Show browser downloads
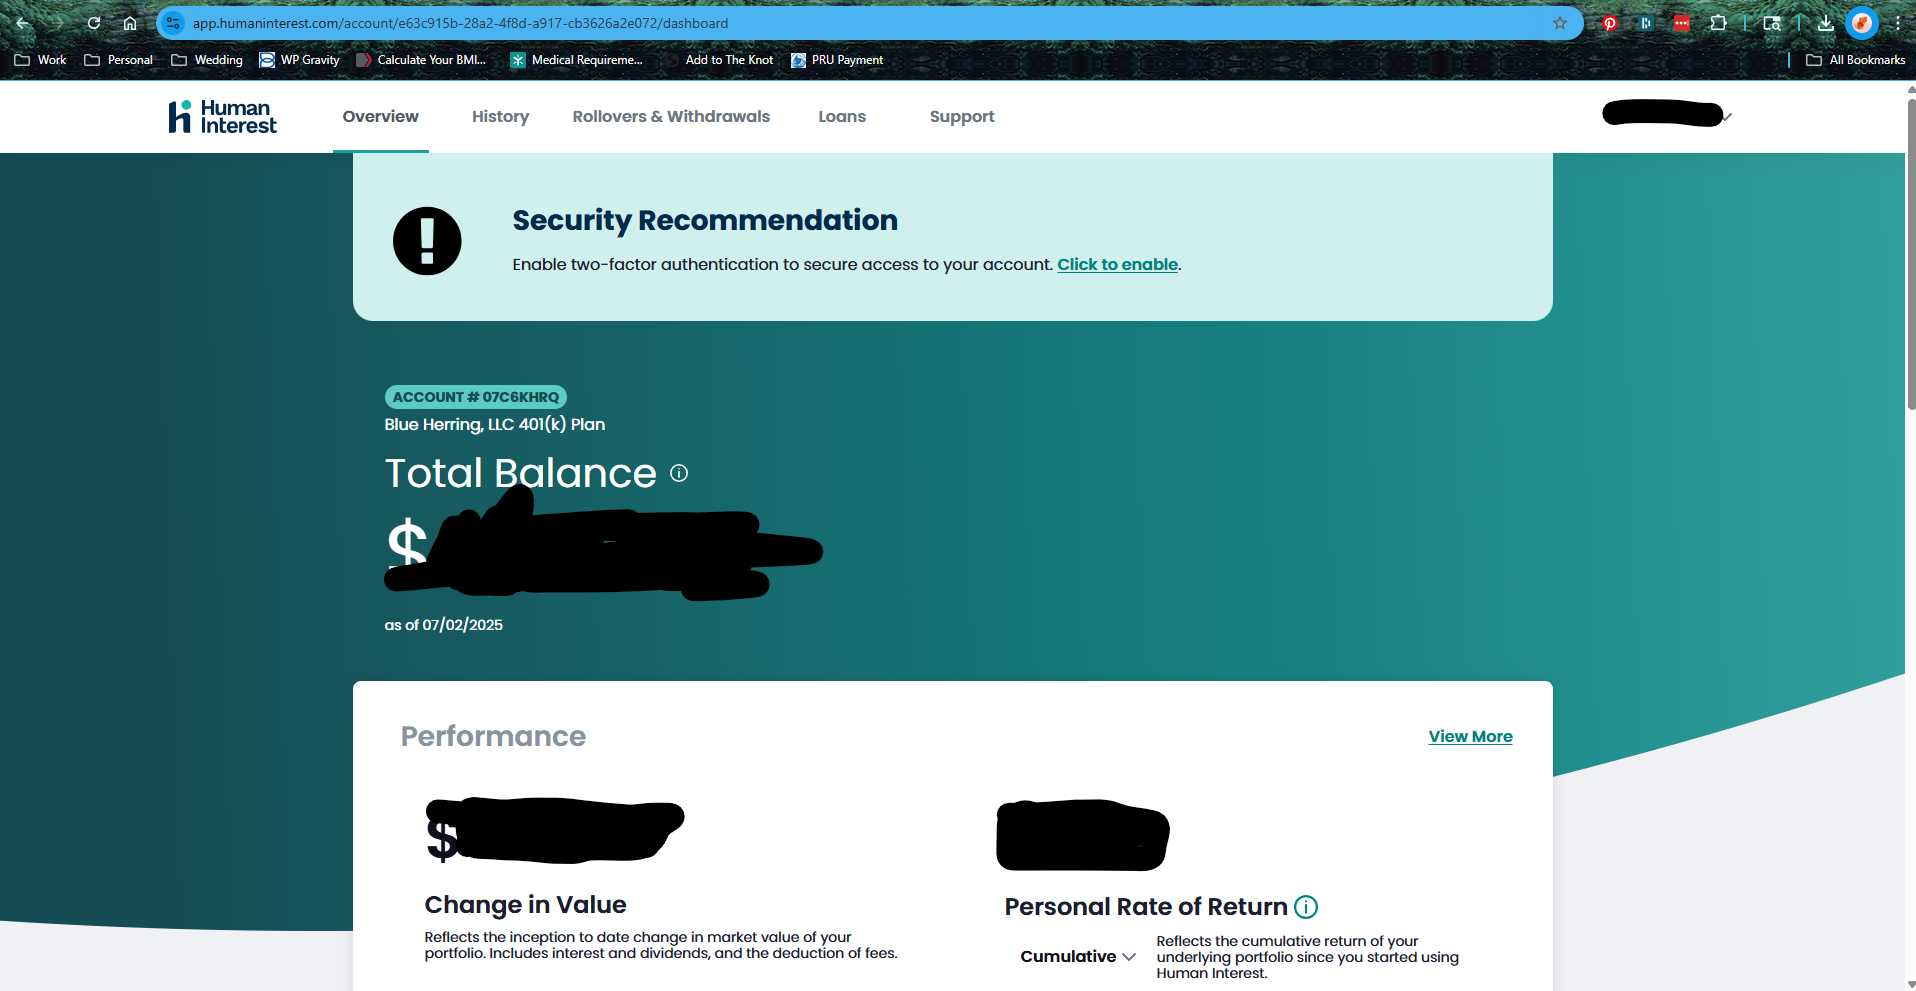1916x991 pixels. (x=1826, y=23)
